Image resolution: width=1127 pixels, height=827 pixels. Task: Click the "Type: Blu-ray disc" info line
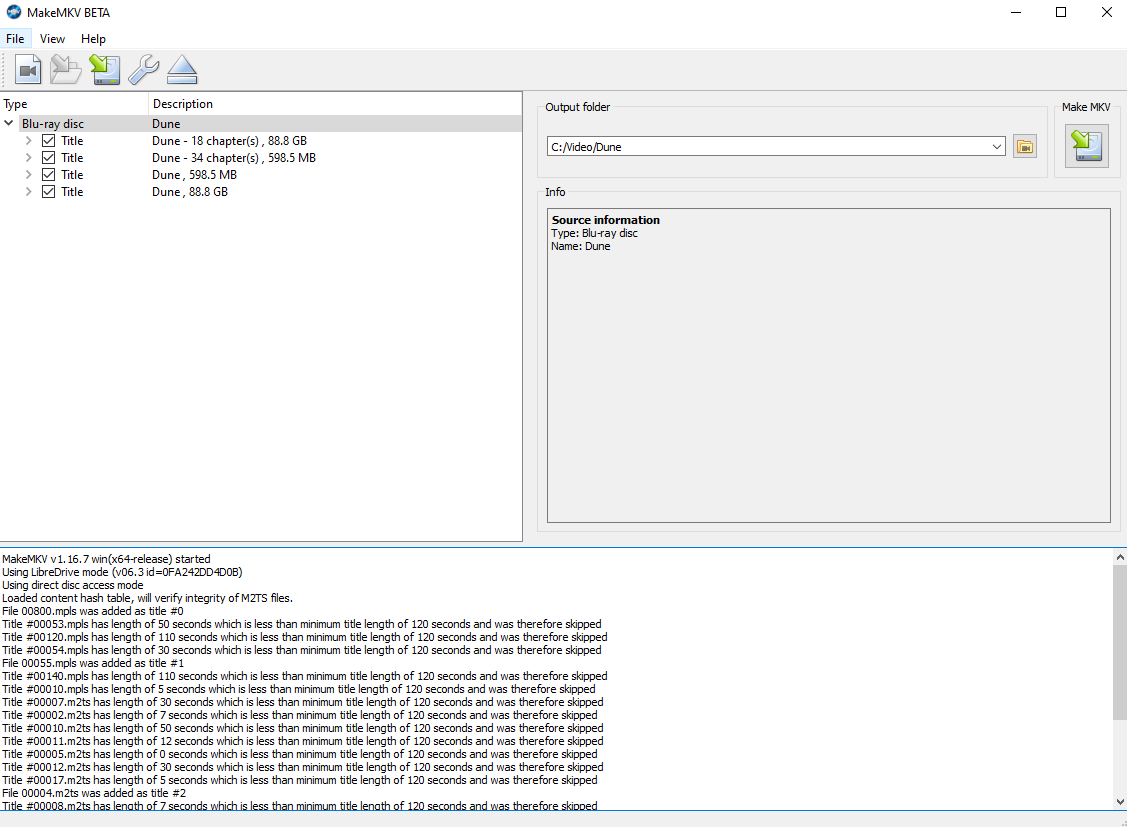(x=594, y=233)
